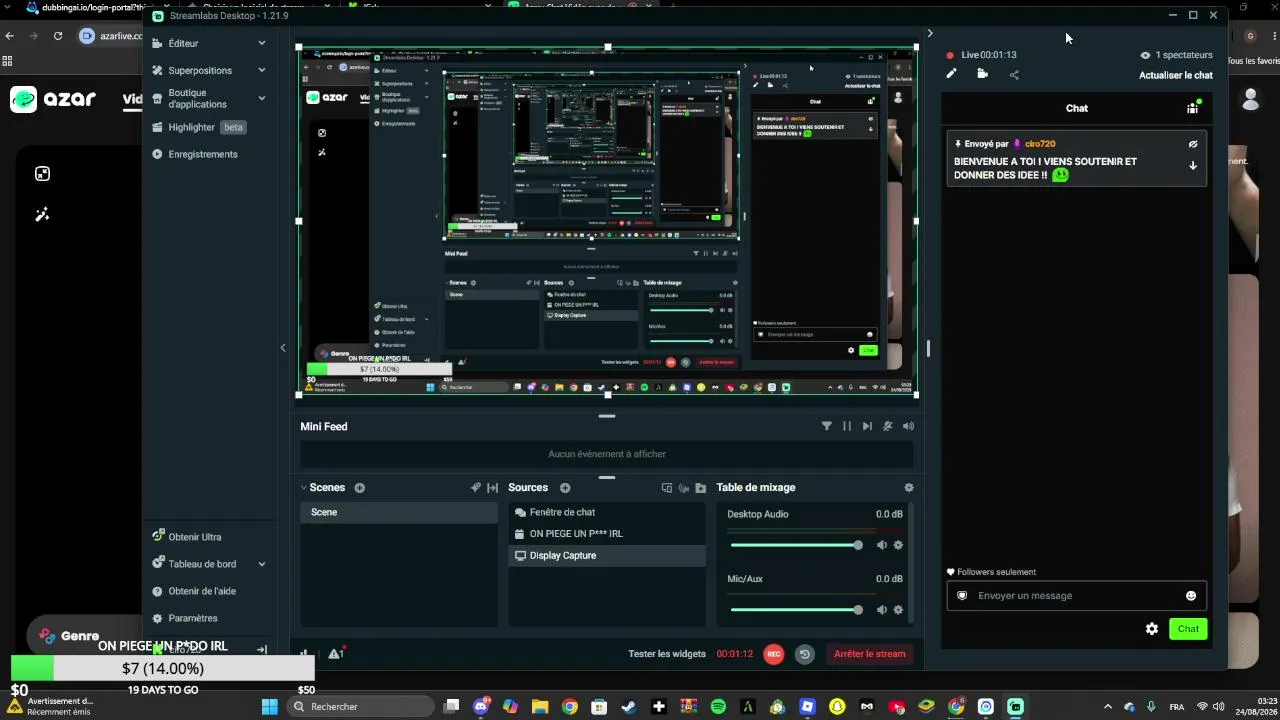Select the Display Capture source
Screen dimensions: 1280x720
click(x=607, y=556)
